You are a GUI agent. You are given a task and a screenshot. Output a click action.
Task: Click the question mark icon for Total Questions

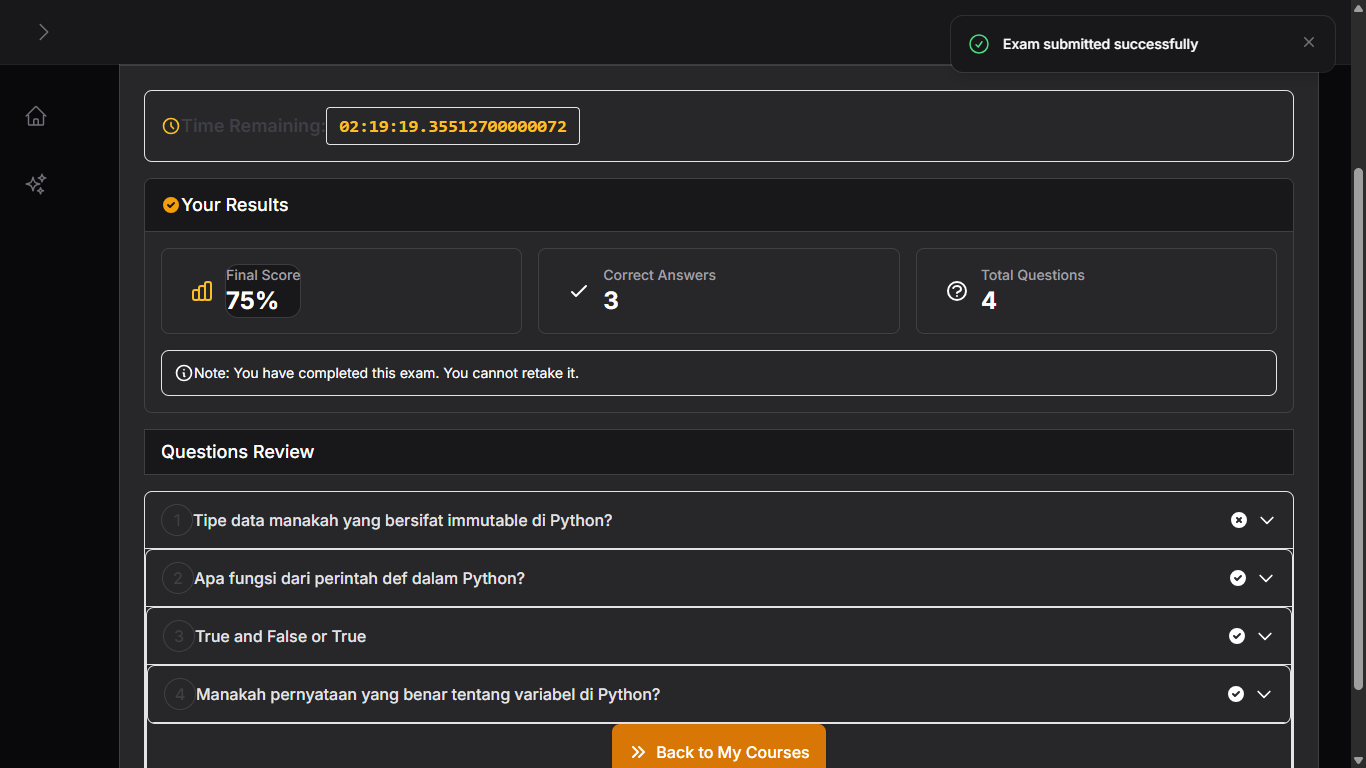coord(957,291)
